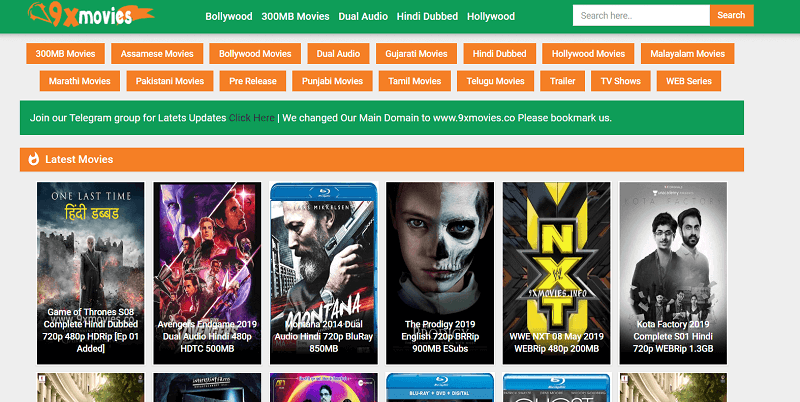Viewport: 800px width, 402px height.
Task: Open Tamil Movies category
Action: [x=415, y=81]
